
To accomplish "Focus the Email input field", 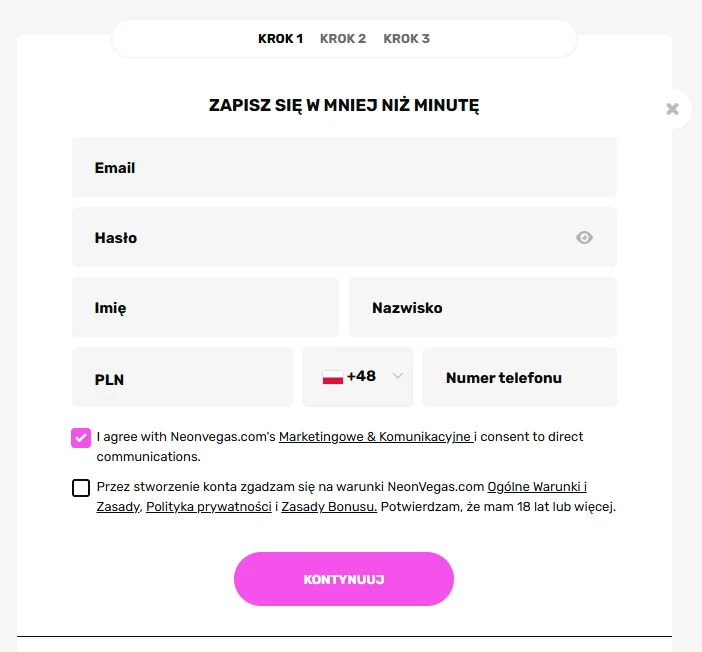I will [344, 167].
